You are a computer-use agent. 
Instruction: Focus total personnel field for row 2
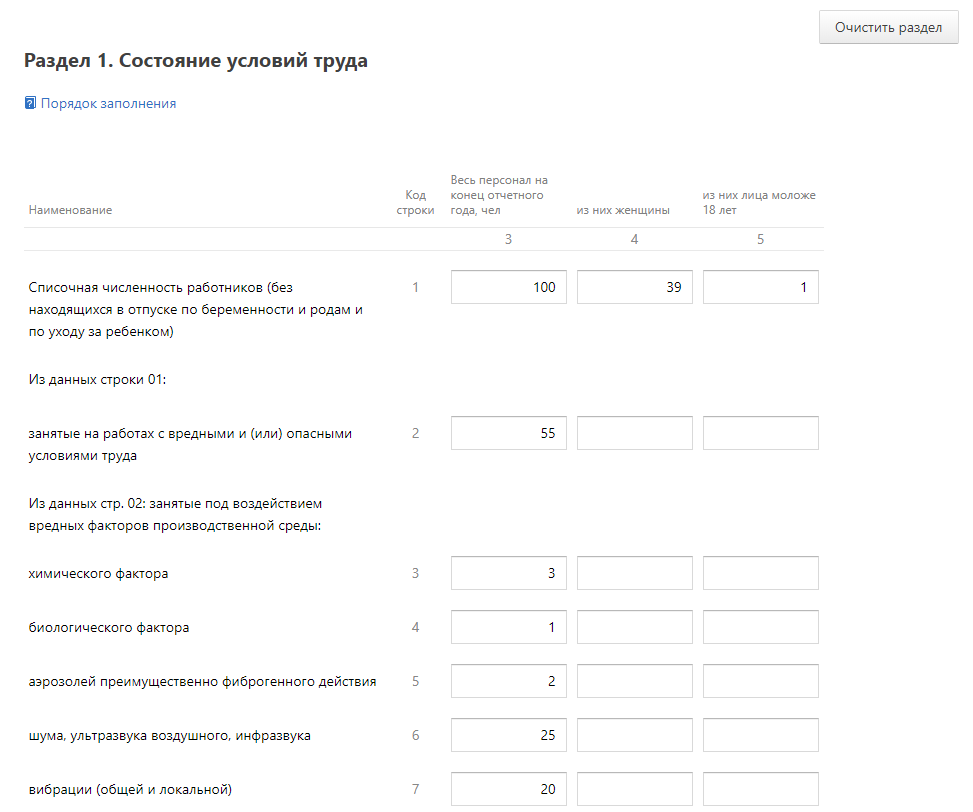pos(509,433)
